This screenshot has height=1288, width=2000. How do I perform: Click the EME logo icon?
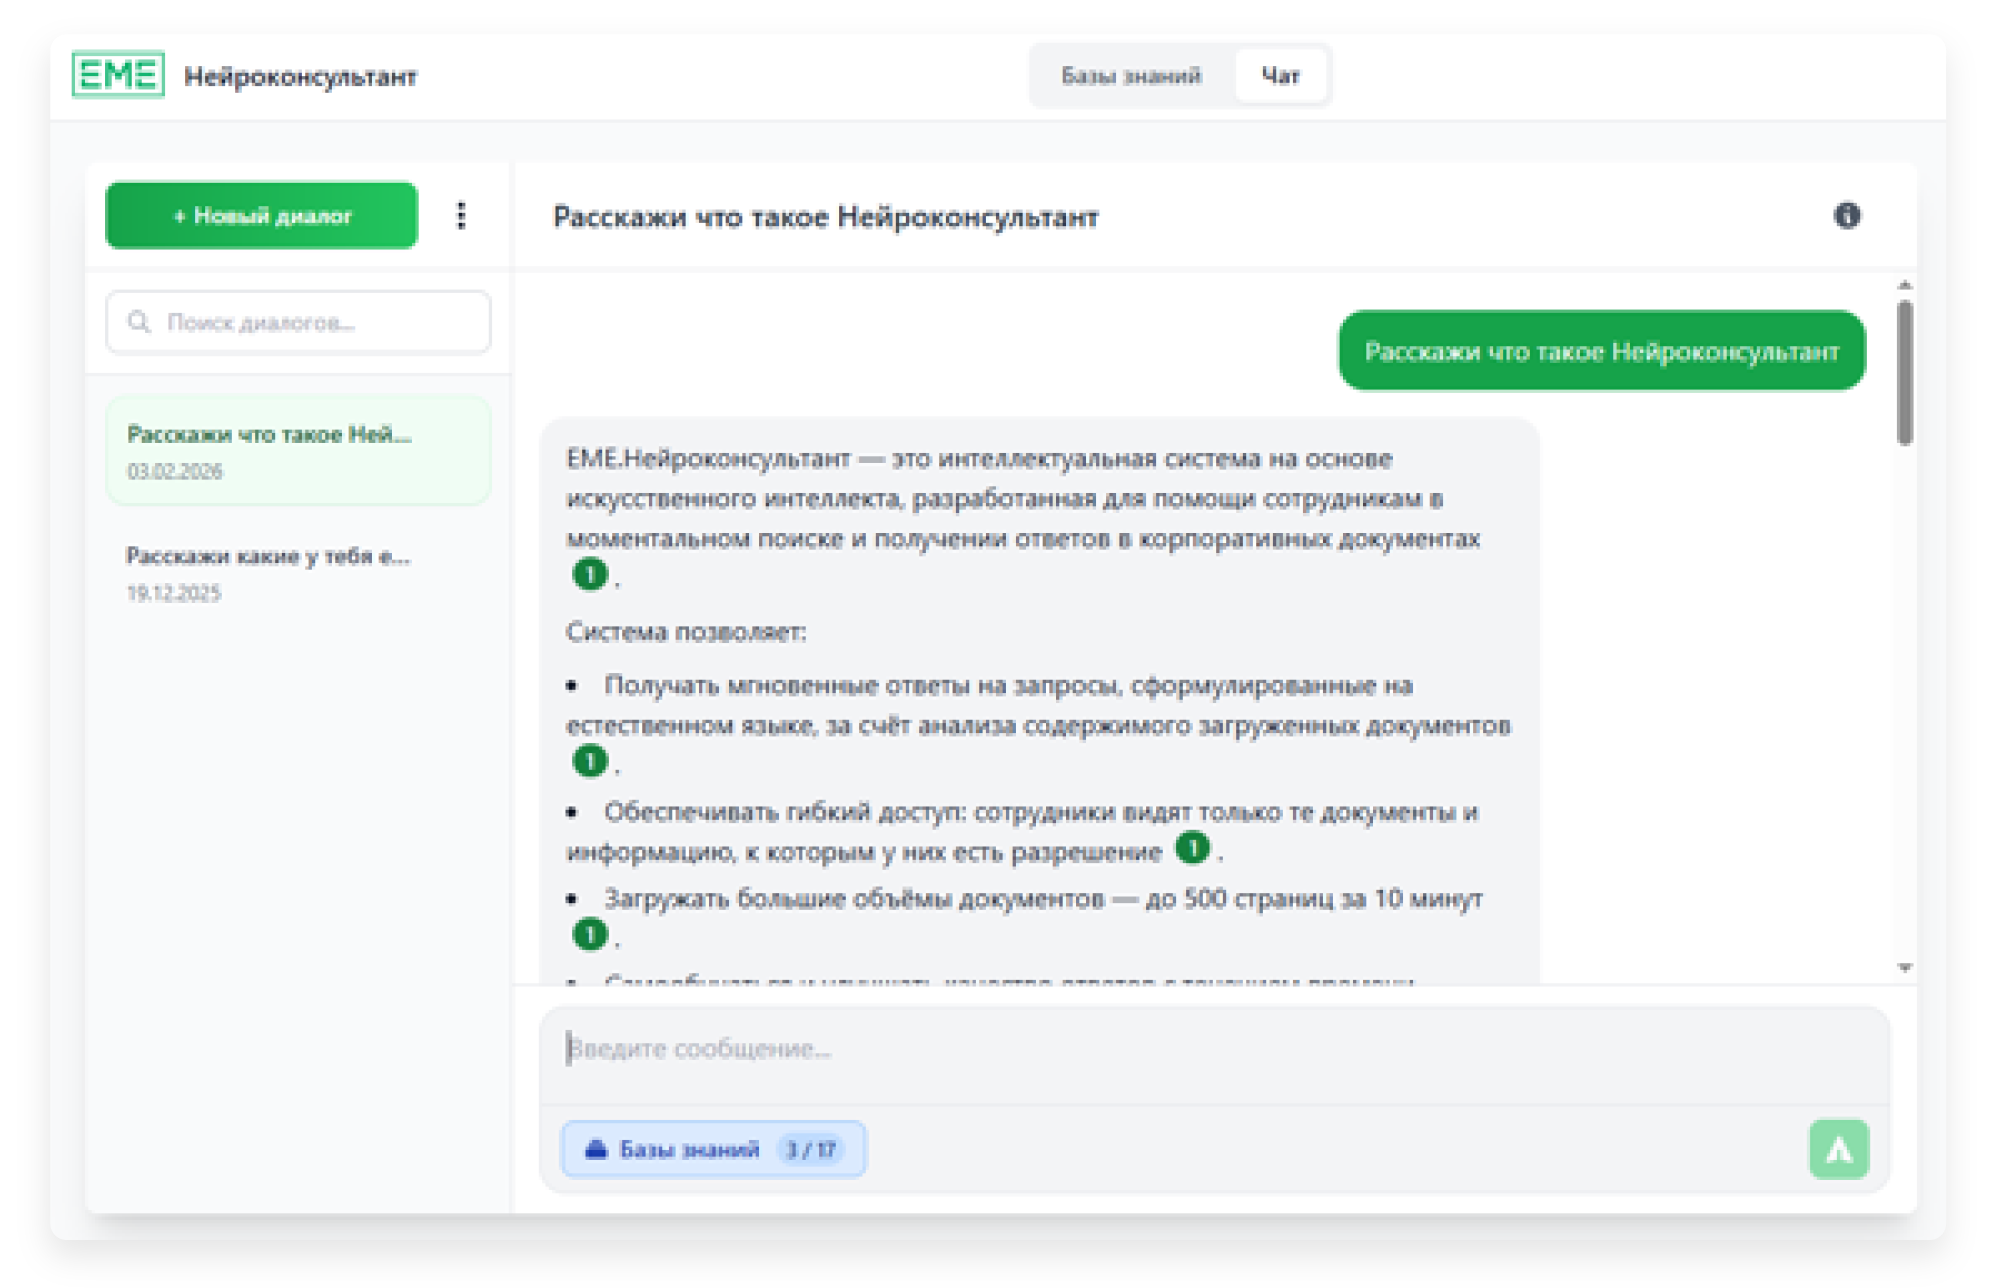(x=118, y=75)
